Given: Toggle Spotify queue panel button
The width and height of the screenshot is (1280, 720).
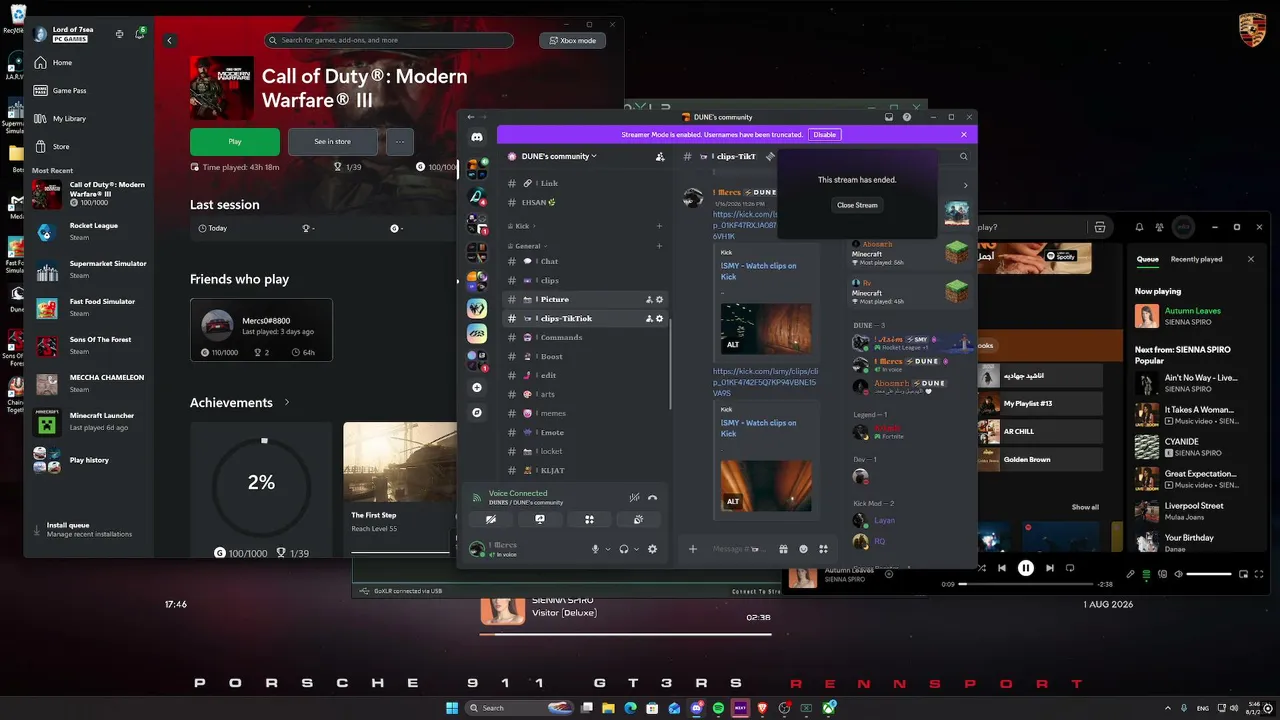Looking at the screenshot, I should [x=1147, y=574].
